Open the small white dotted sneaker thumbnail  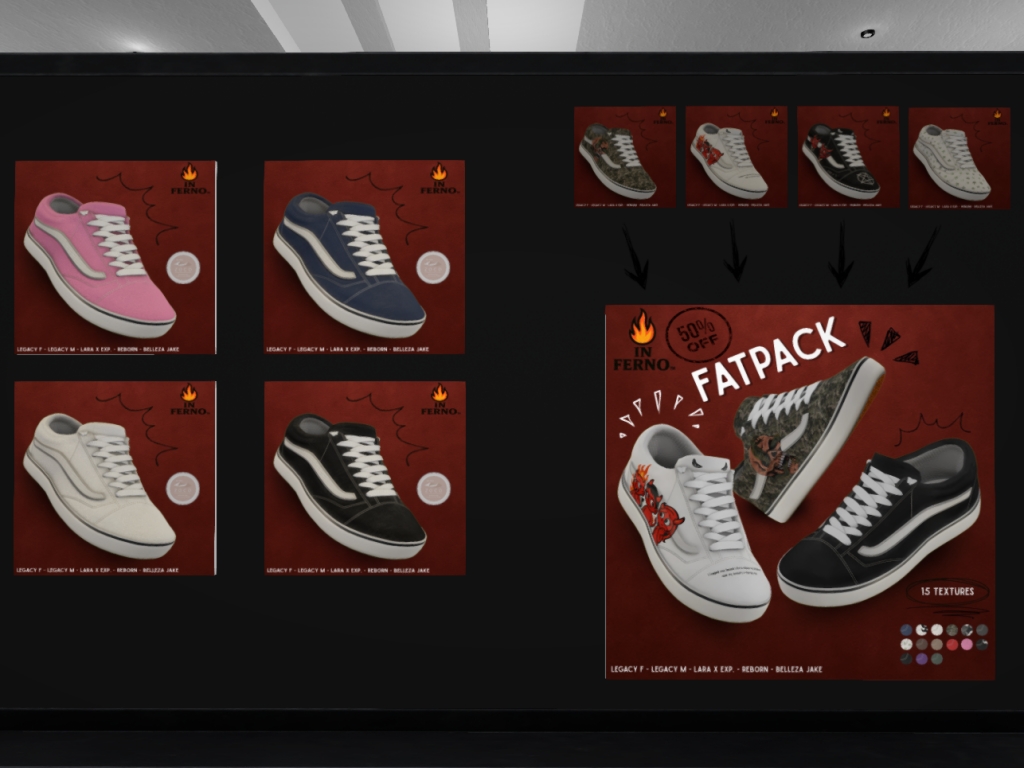(x=959, y=158)
